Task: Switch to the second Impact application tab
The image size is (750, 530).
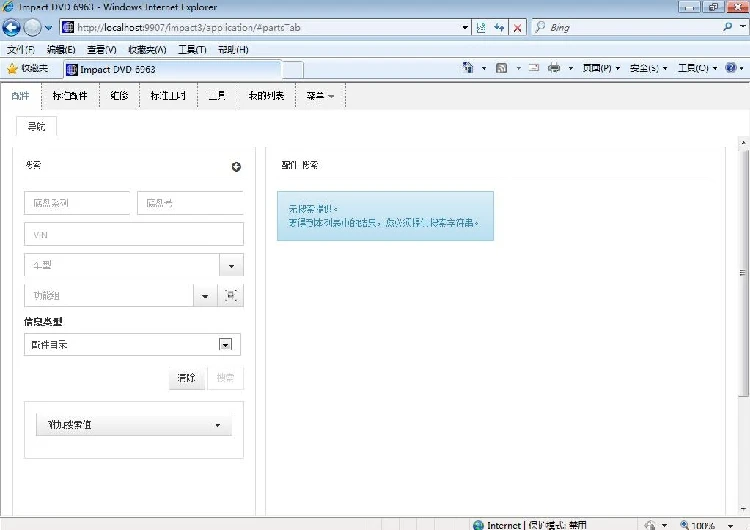Action: point(70,96)
